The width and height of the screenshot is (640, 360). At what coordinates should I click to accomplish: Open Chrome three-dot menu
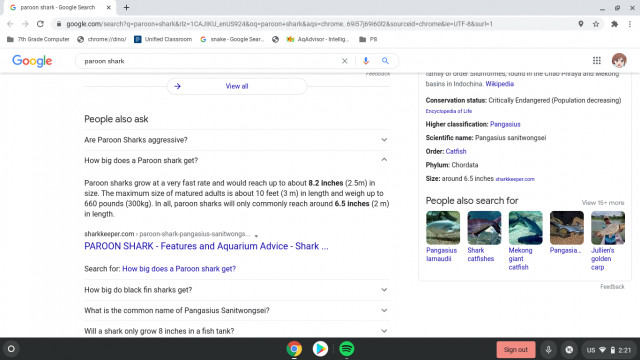(x=630, y=24)
